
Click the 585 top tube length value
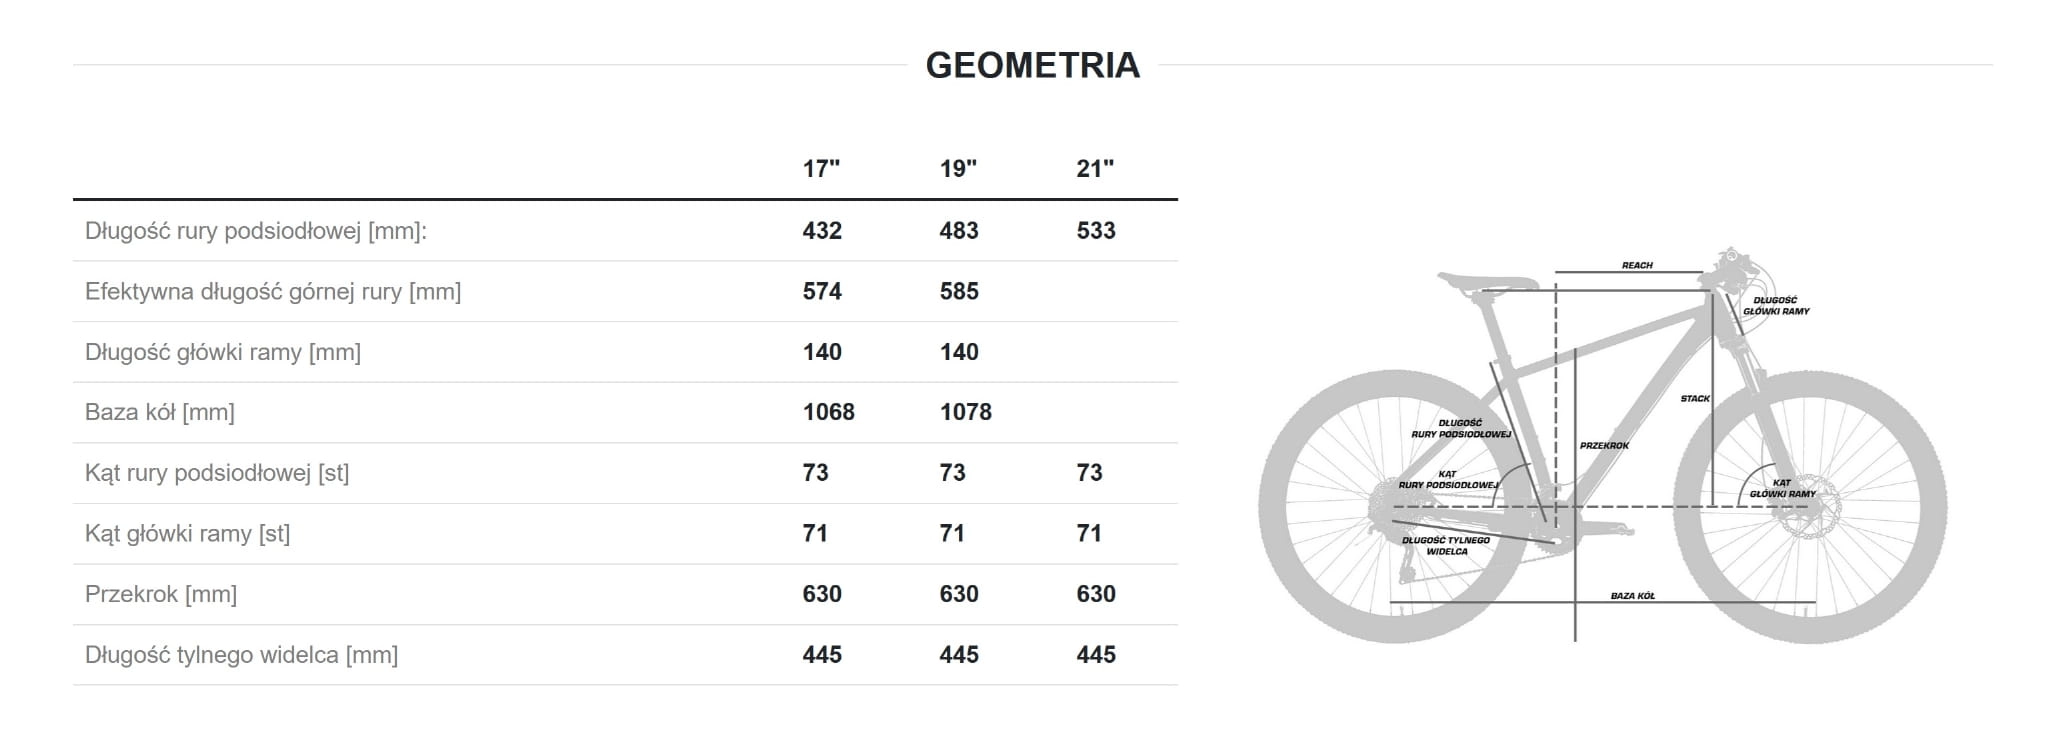[x=959, y=292]
